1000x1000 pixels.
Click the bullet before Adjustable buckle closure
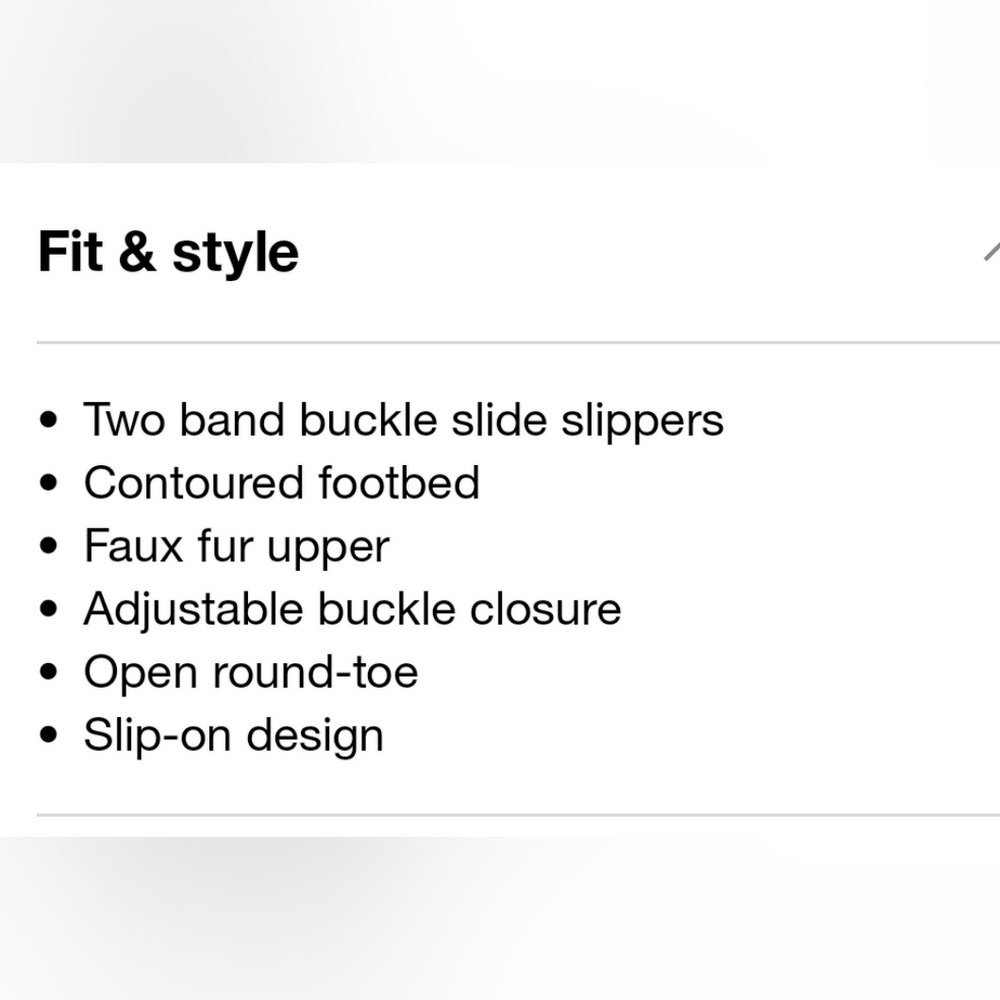point(48,609)
